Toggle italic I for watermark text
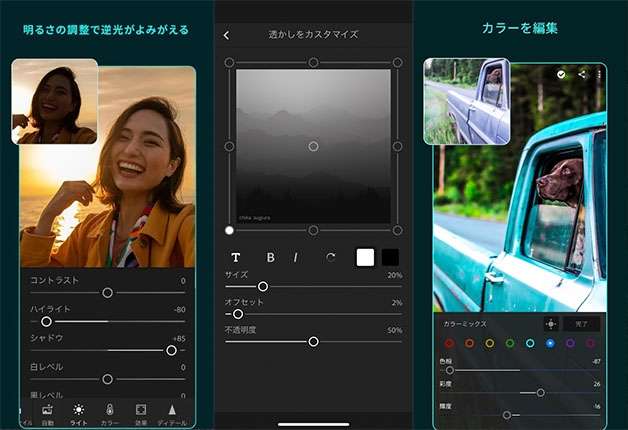Screen dimensions: 628x430 296,257
